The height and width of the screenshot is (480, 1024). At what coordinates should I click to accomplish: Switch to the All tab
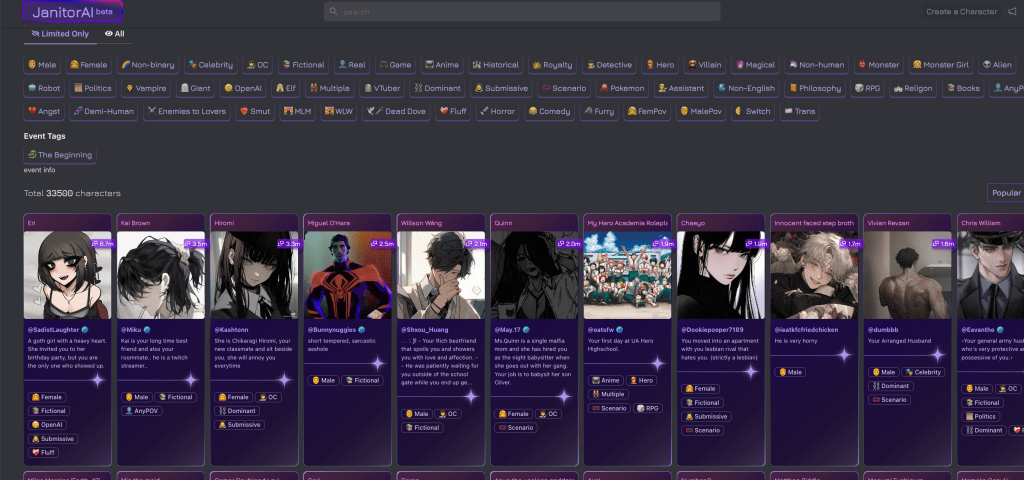[x=115, y=34]
